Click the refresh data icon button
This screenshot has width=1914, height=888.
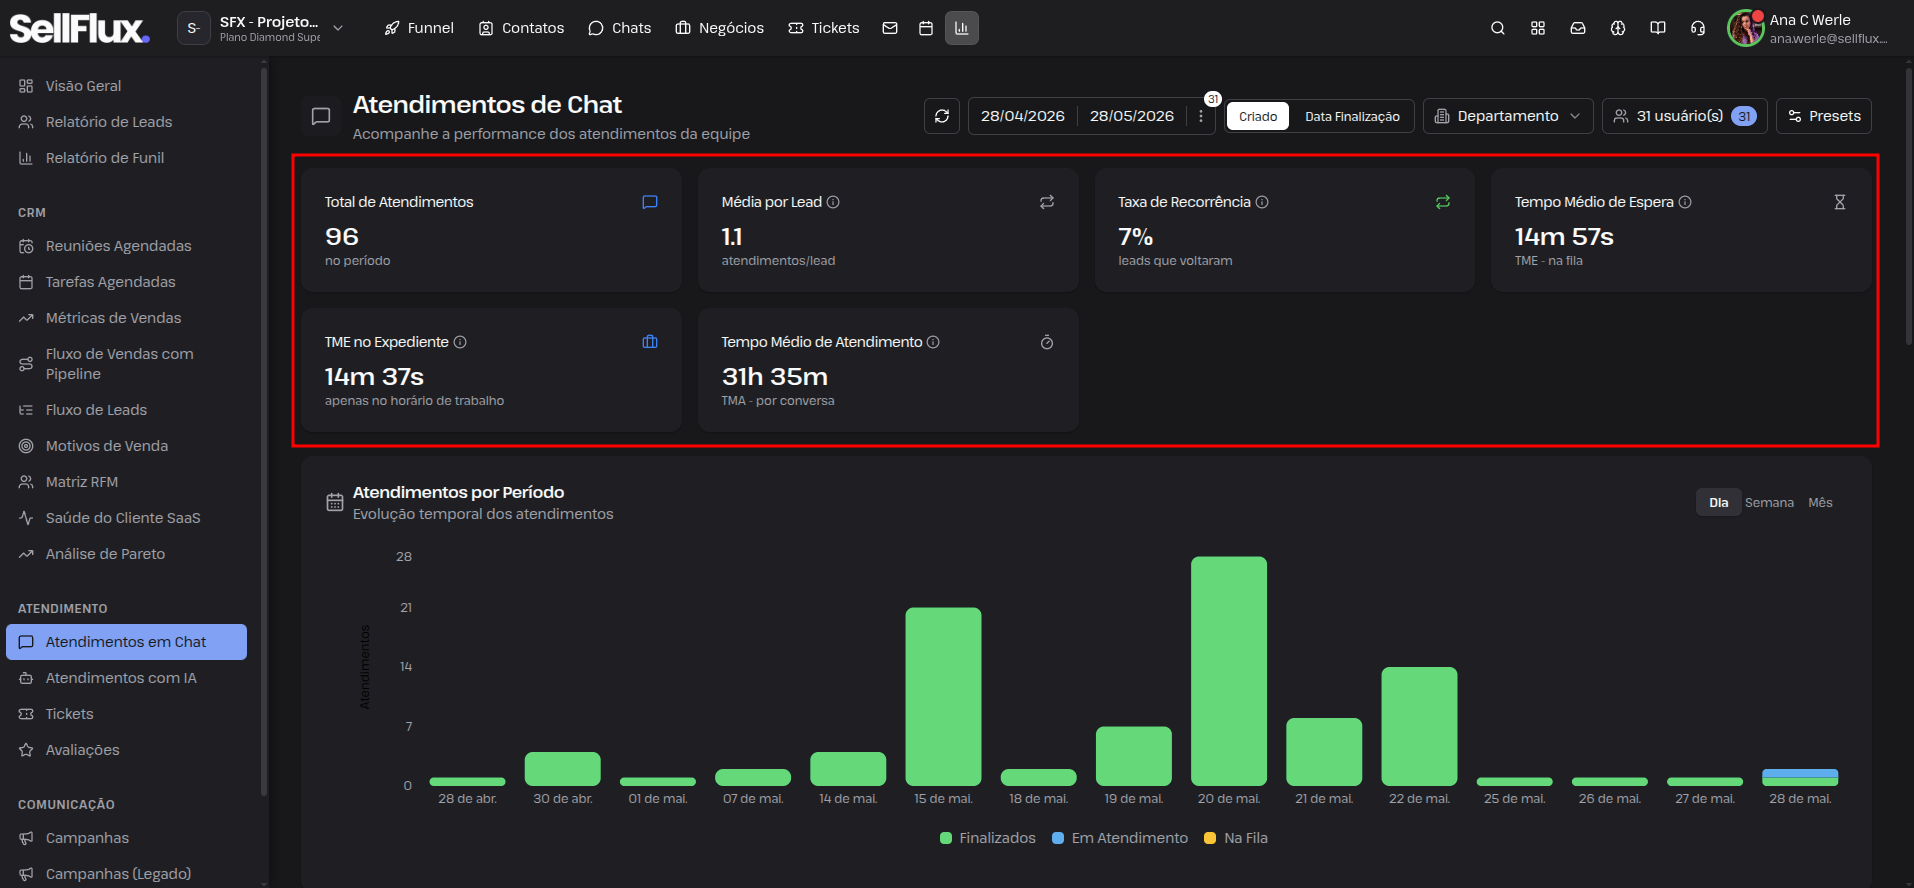click(941, 116)
